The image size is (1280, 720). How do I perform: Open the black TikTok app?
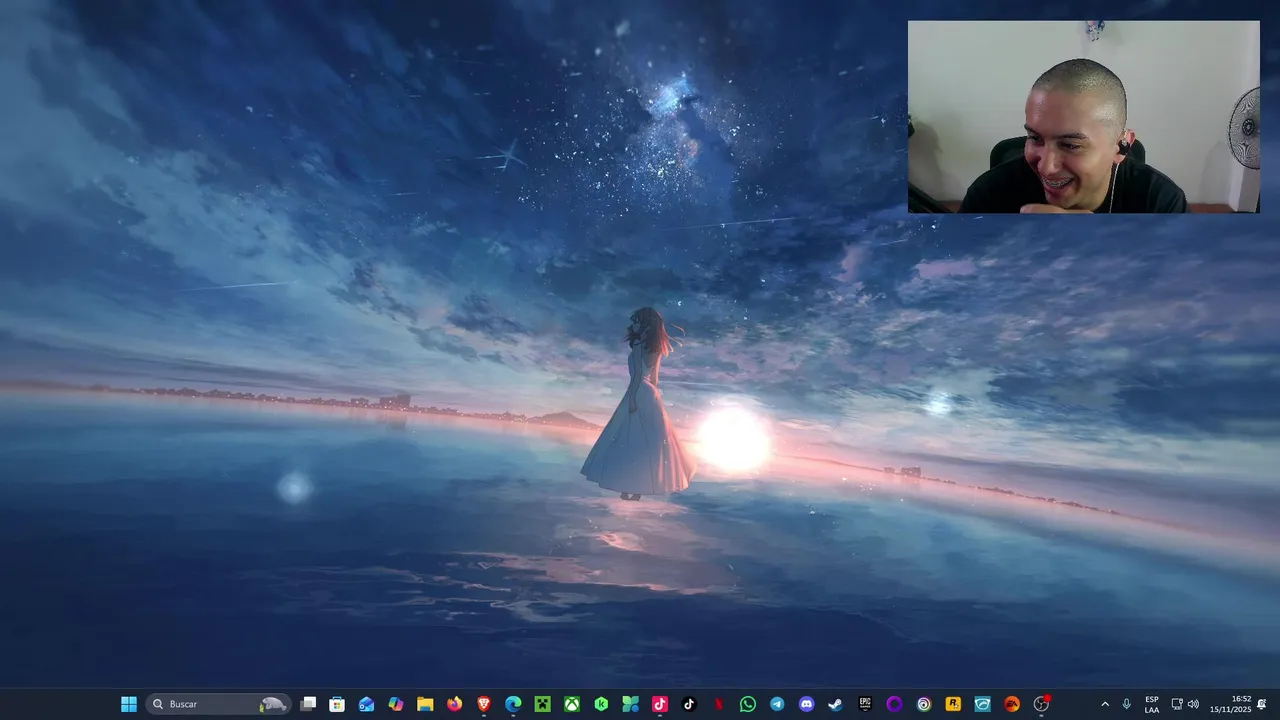coord(689,704)
